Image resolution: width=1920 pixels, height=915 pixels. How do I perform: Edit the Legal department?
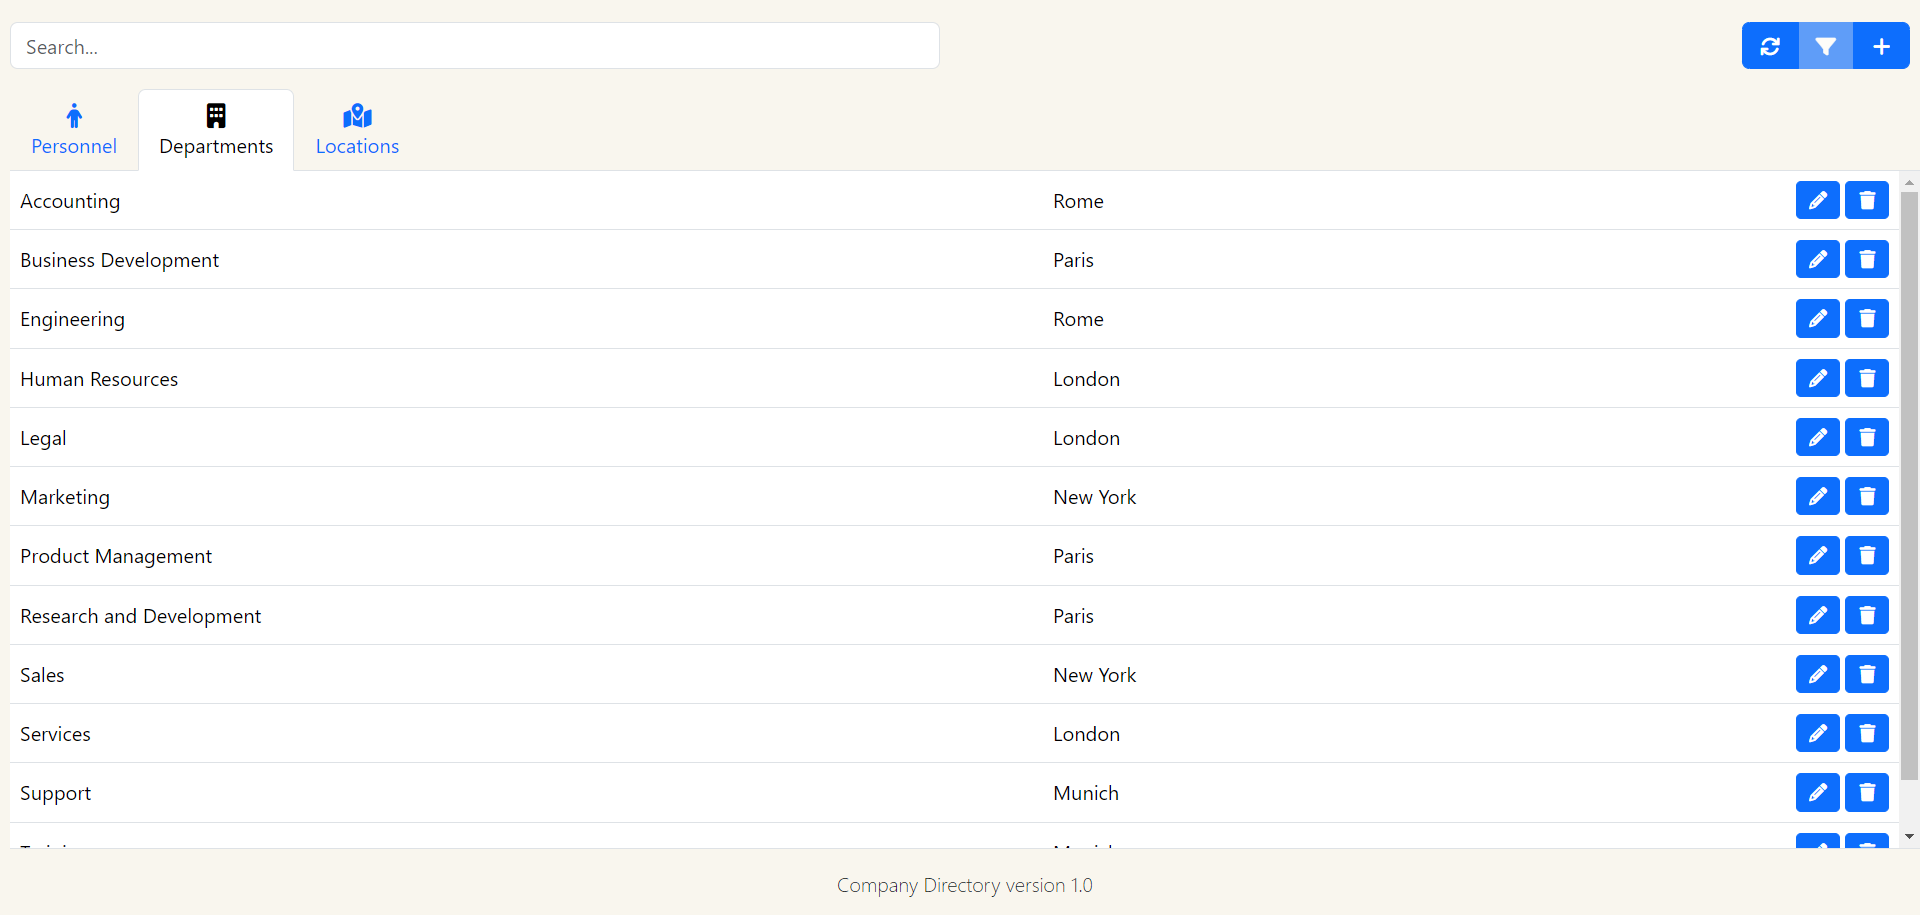[1817, 437]
